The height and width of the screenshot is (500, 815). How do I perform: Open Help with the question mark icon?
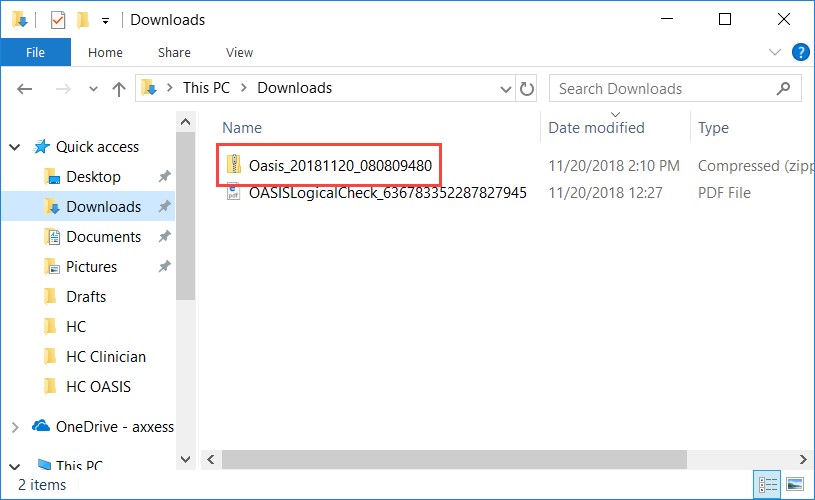800,52
